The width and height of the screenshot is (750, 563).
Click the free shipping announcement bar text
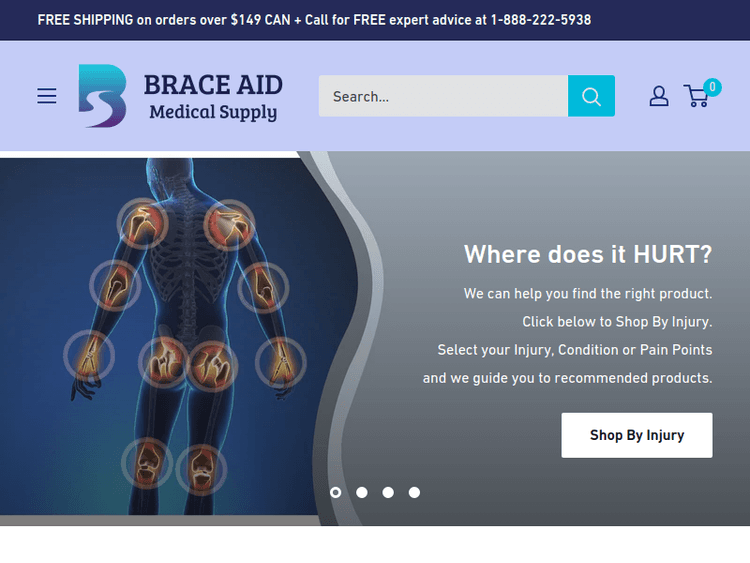click(314, 20)
